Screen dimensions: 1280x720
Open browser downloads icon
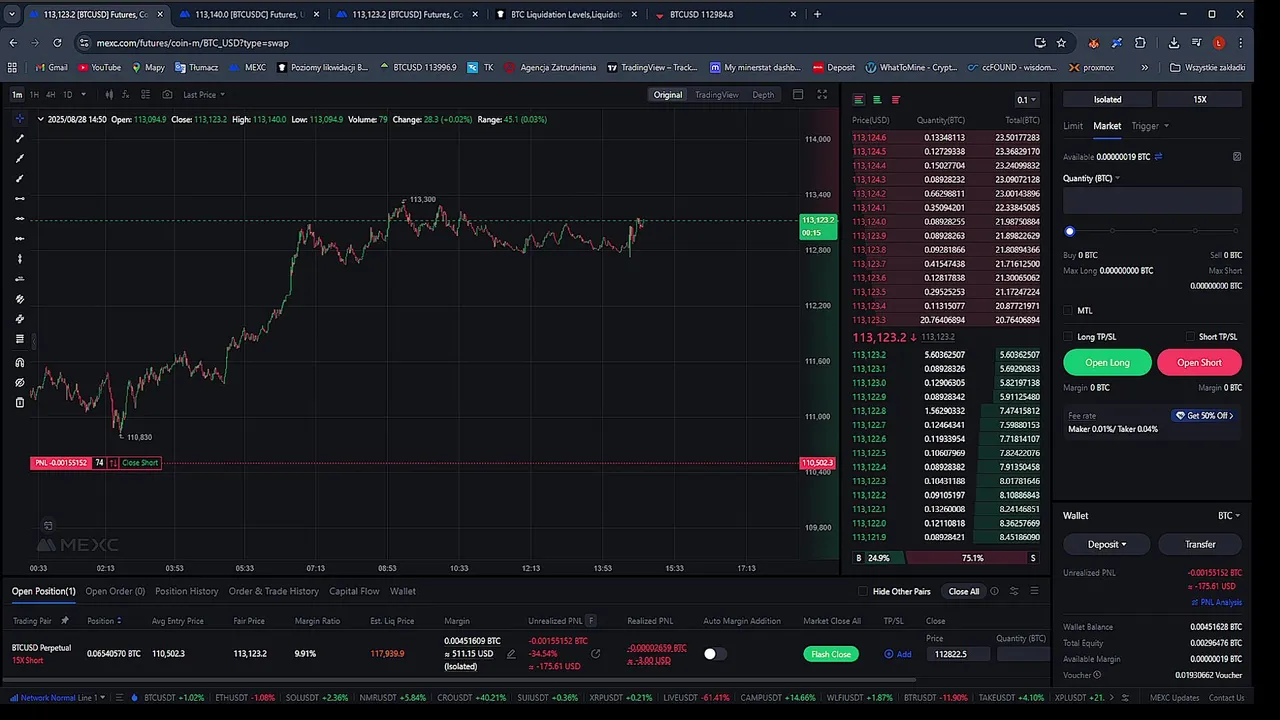[1173, 43]
